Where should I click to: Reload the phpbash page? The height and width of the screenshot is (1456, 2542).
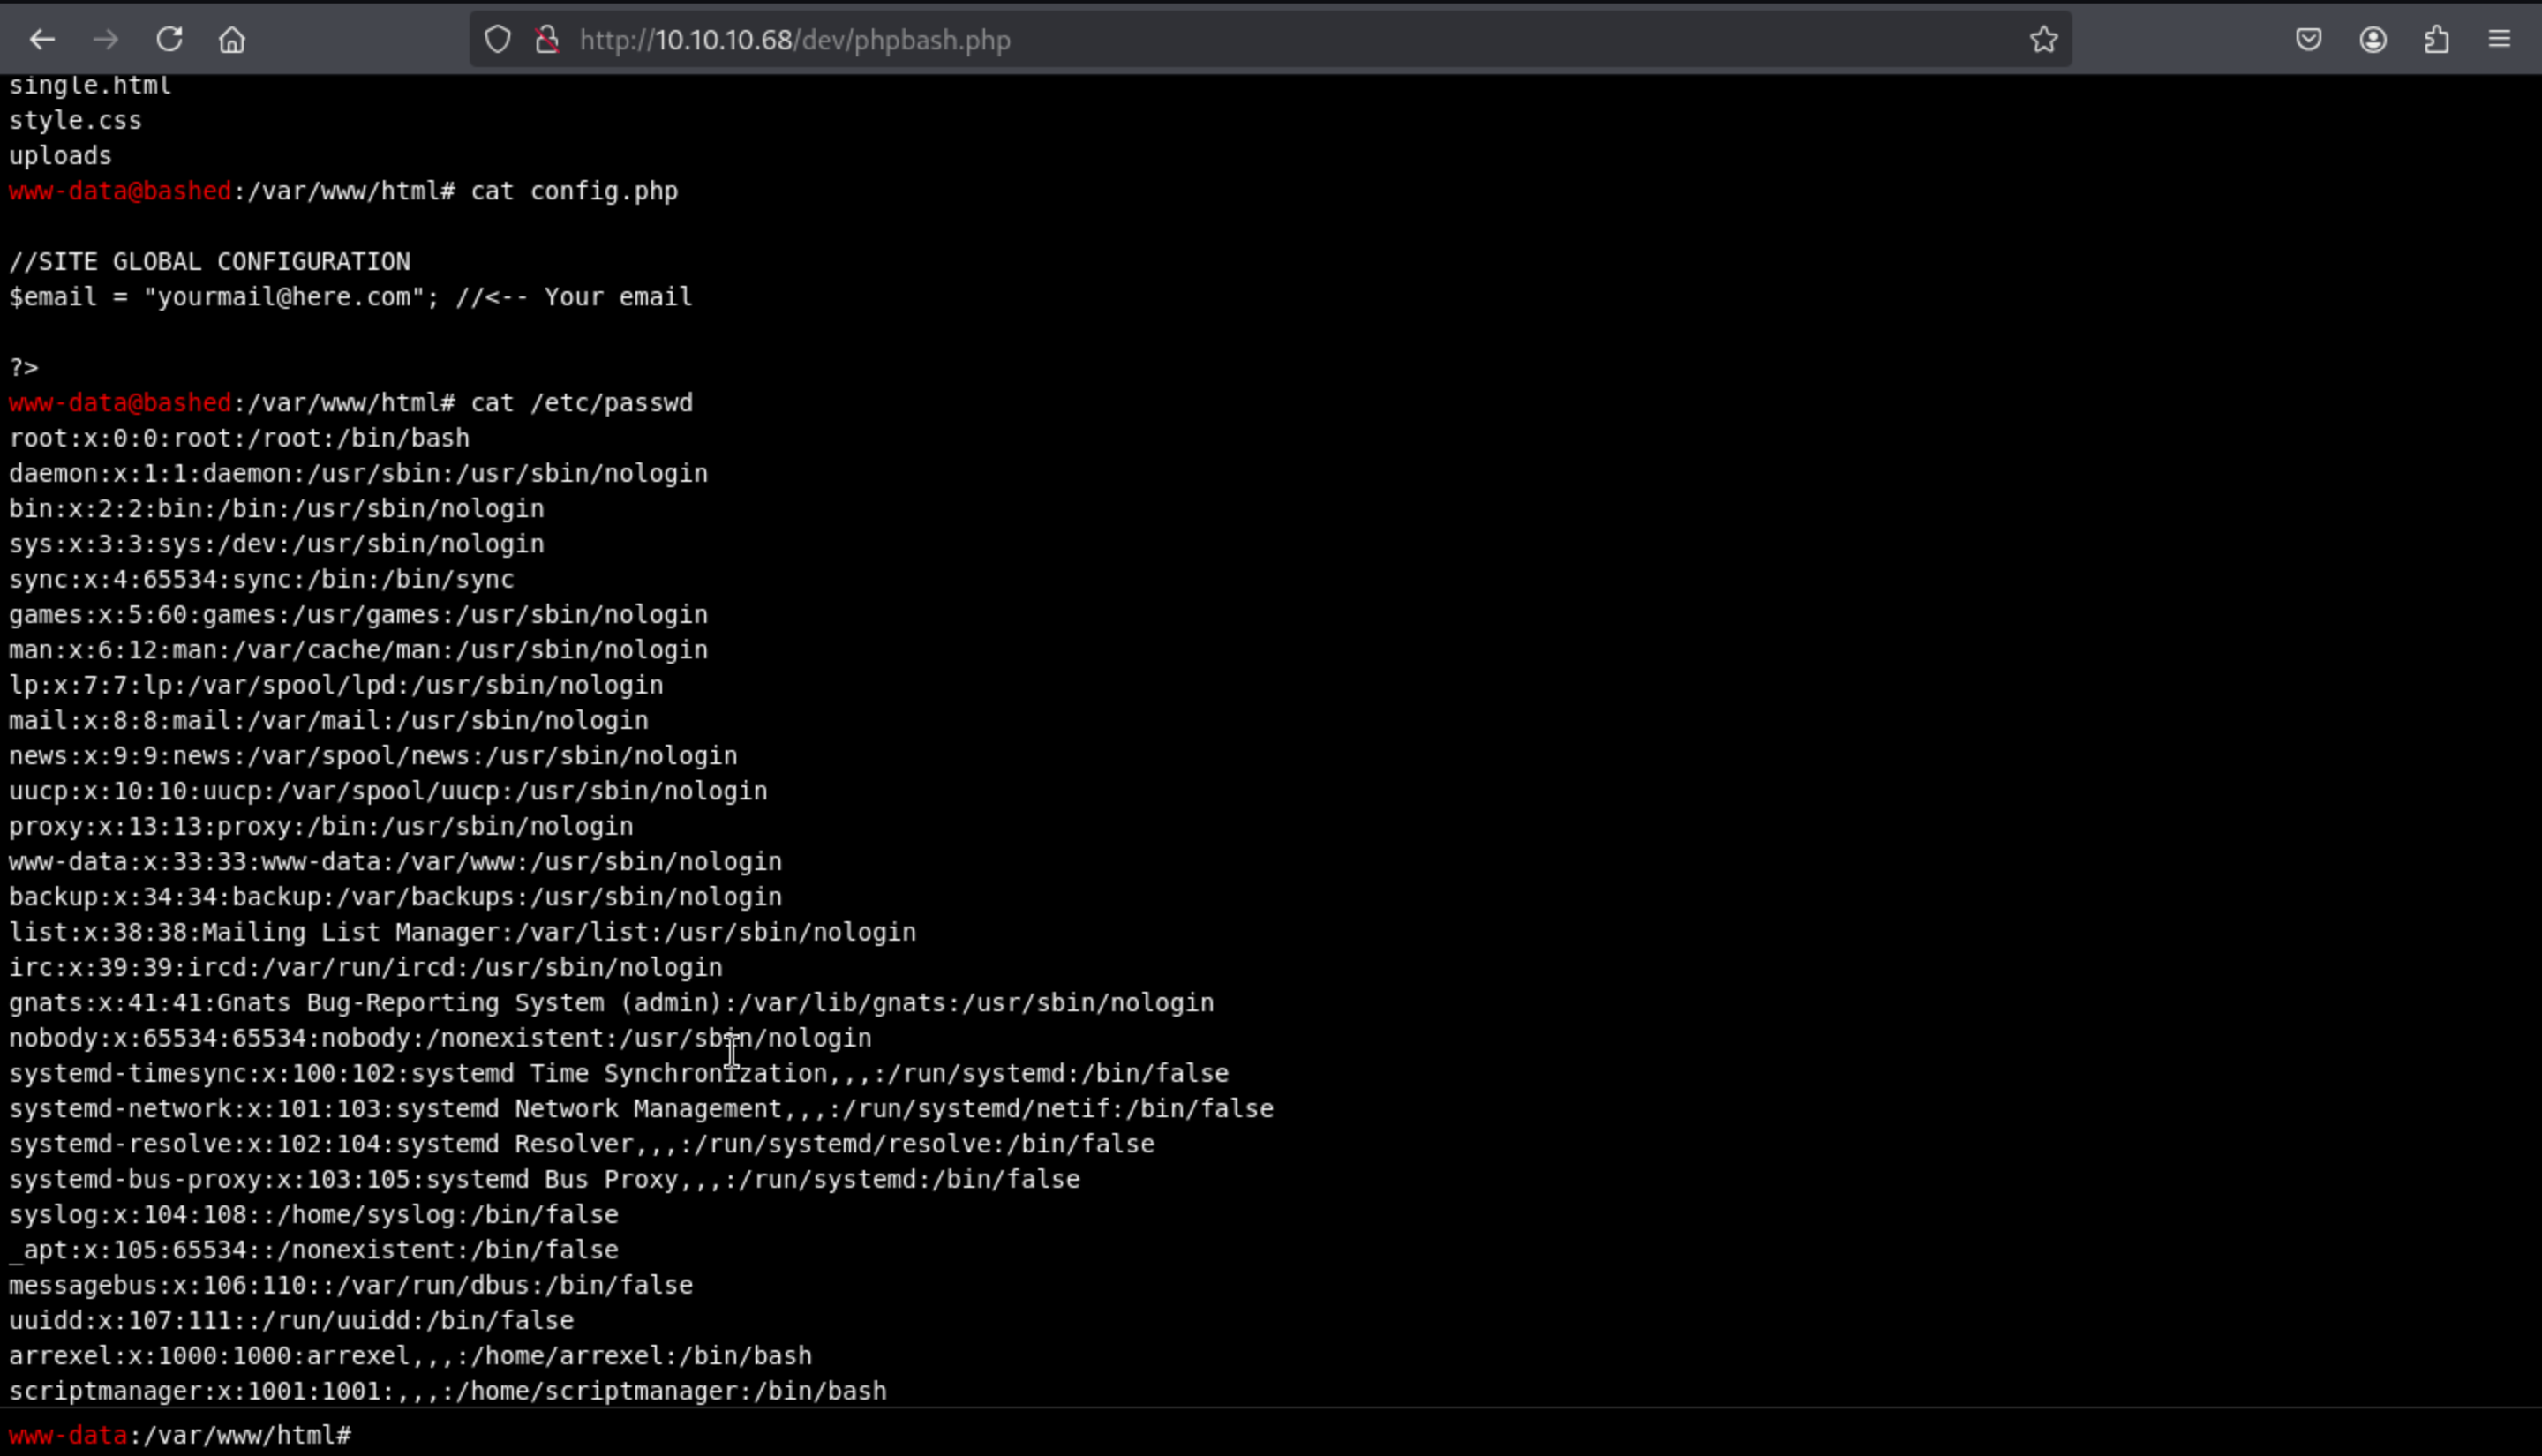[x=169, y=40]
